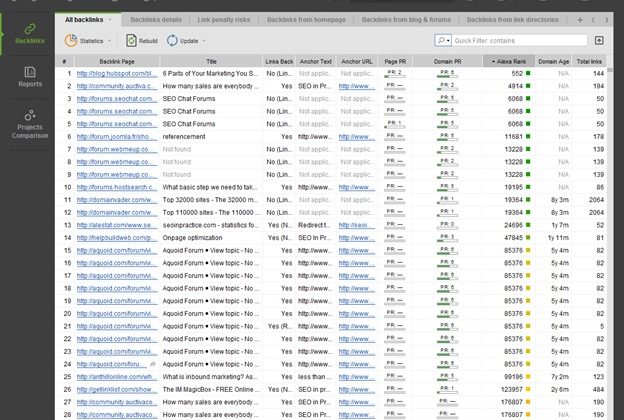624x420 pixels.
Task: Click the share arrow icon in row 24
Action: [152, 364]
